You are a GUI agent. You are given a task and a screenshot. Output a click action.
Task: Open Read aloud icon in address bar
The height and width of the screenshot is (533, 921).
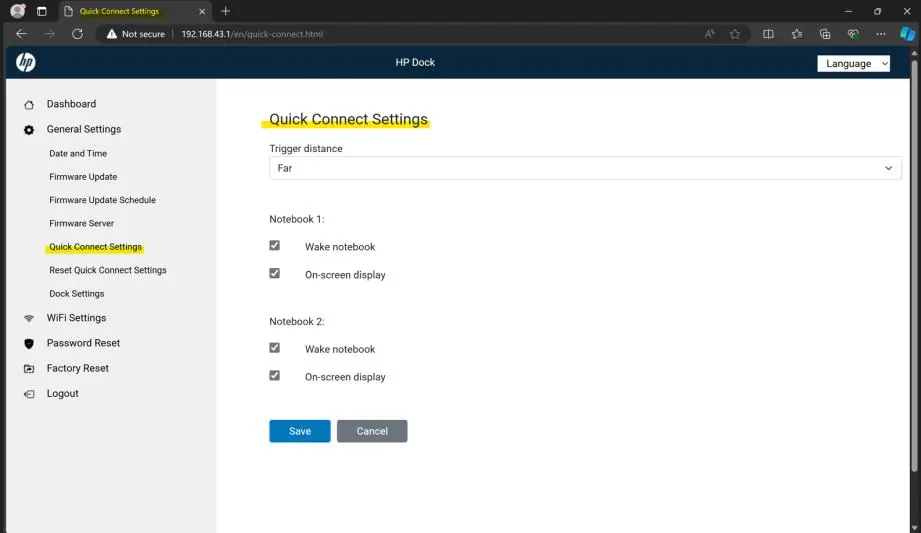click(x=710, y=34)
